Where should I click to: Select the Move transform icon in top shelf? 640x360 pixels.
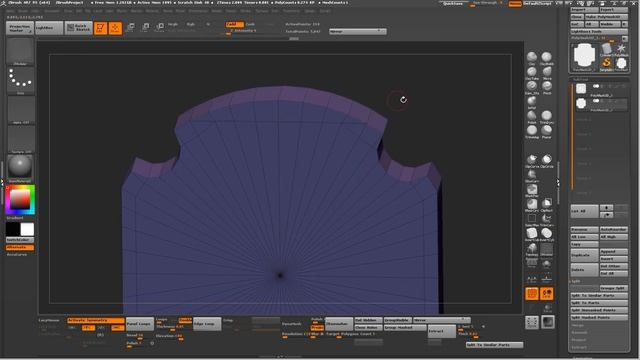[130, 28]
